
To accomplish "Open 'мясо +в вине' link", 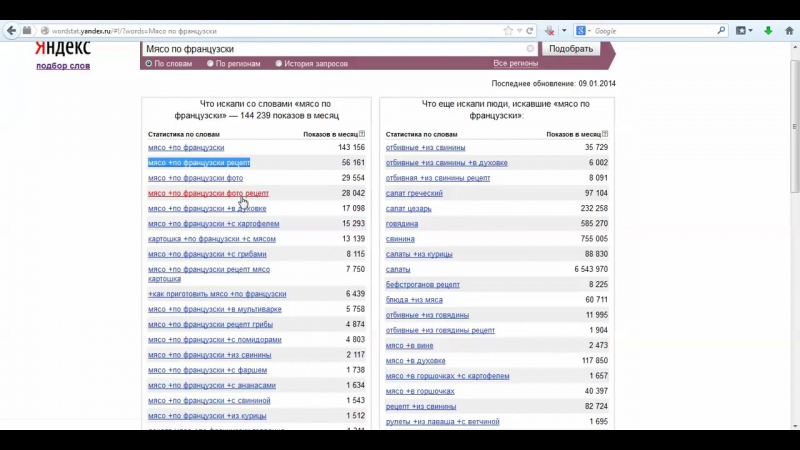I will [x=409, y=345].
